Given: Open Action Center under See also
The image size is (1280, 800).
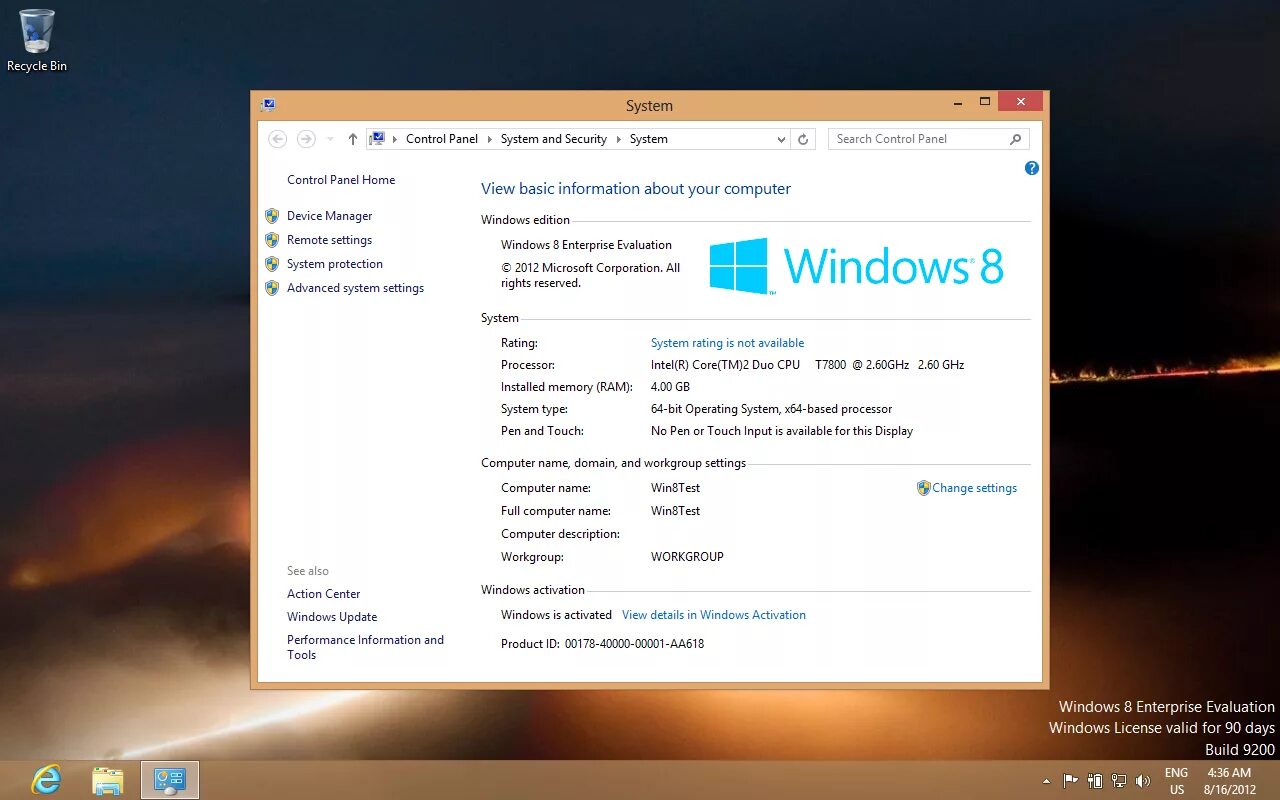Looking at the screenshot, I should pos(323,594).
